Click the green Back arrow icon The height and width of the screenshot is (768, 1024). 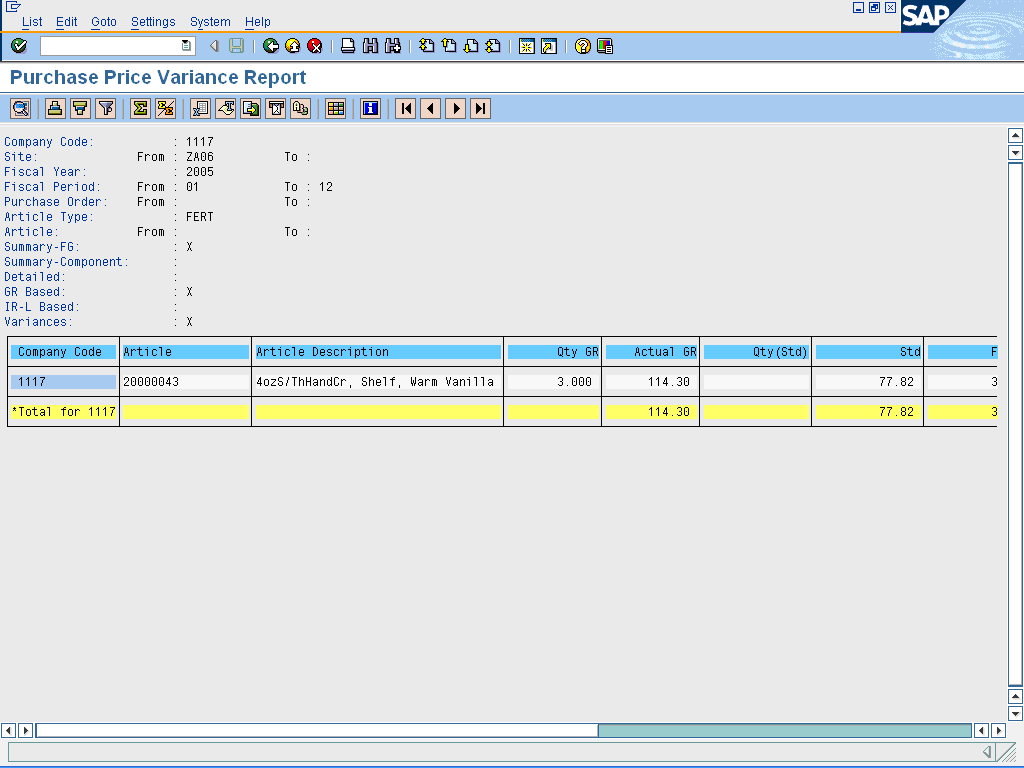coord(270,46)
